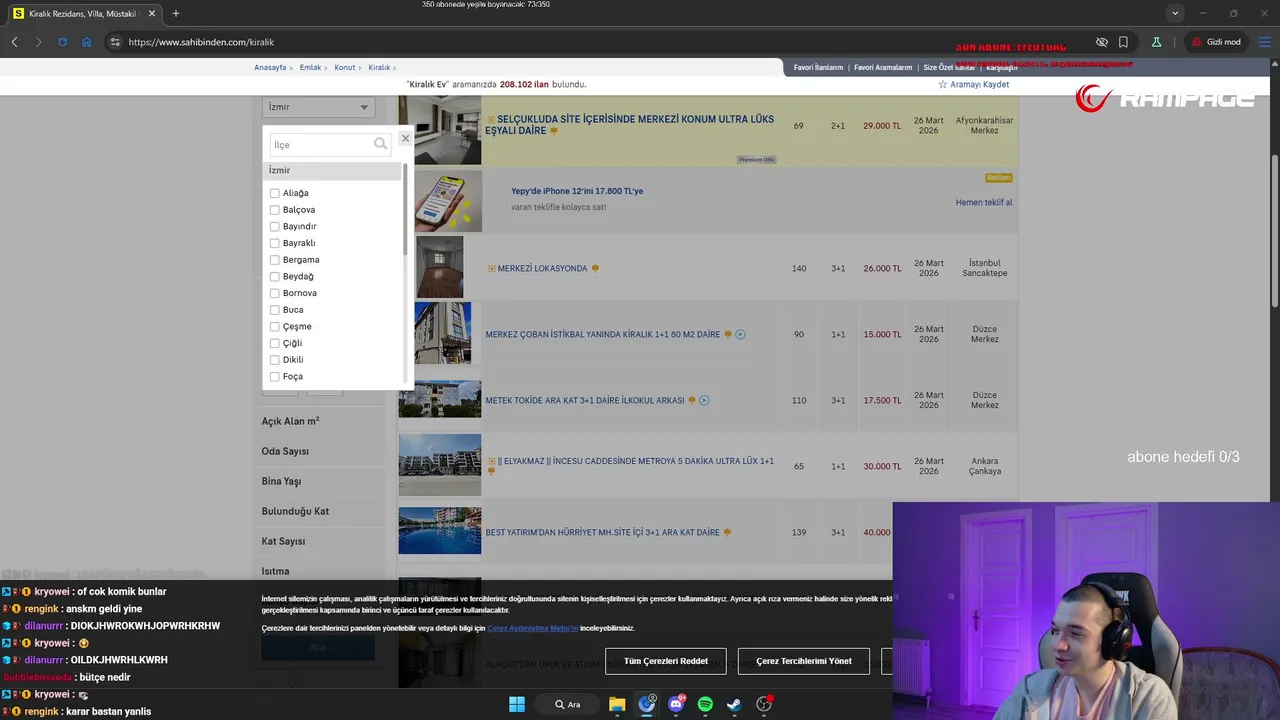This screenshot has height=720, width=1280.
Task: Go back with the browser back arrow
Action: click(x=14, y=42)
